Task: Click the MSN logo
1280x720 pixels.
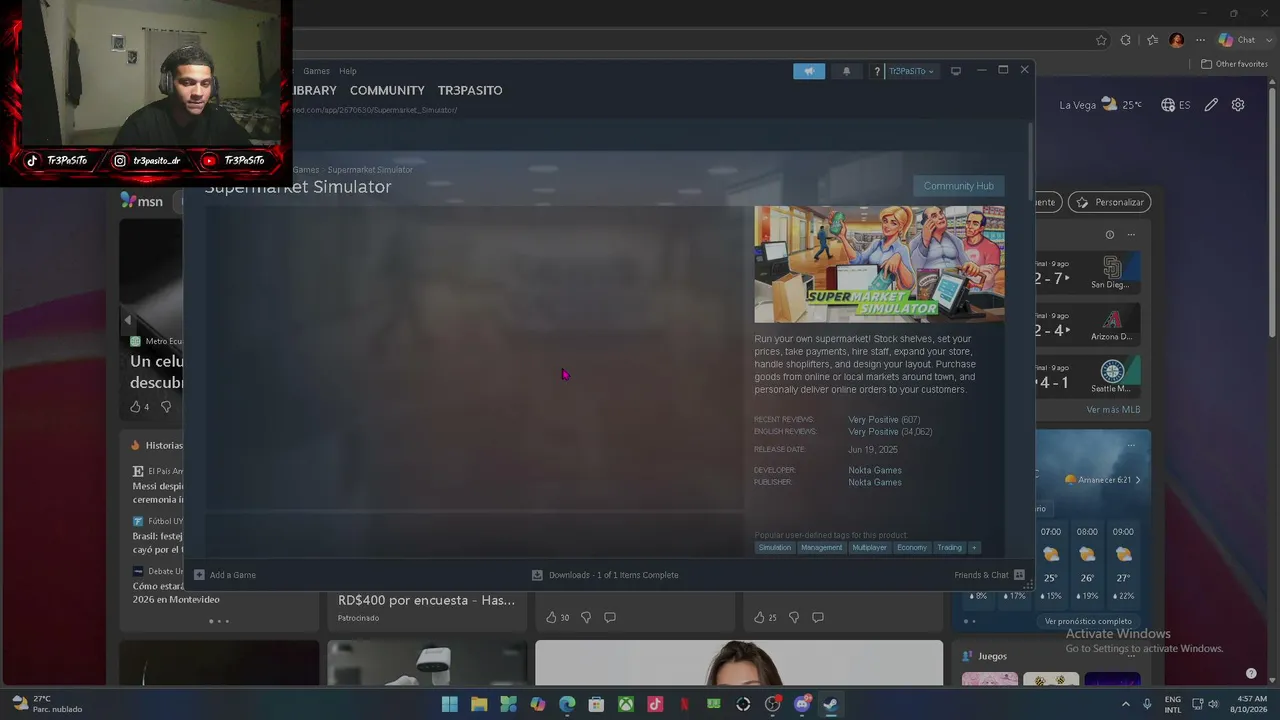Action: point(142,201)
